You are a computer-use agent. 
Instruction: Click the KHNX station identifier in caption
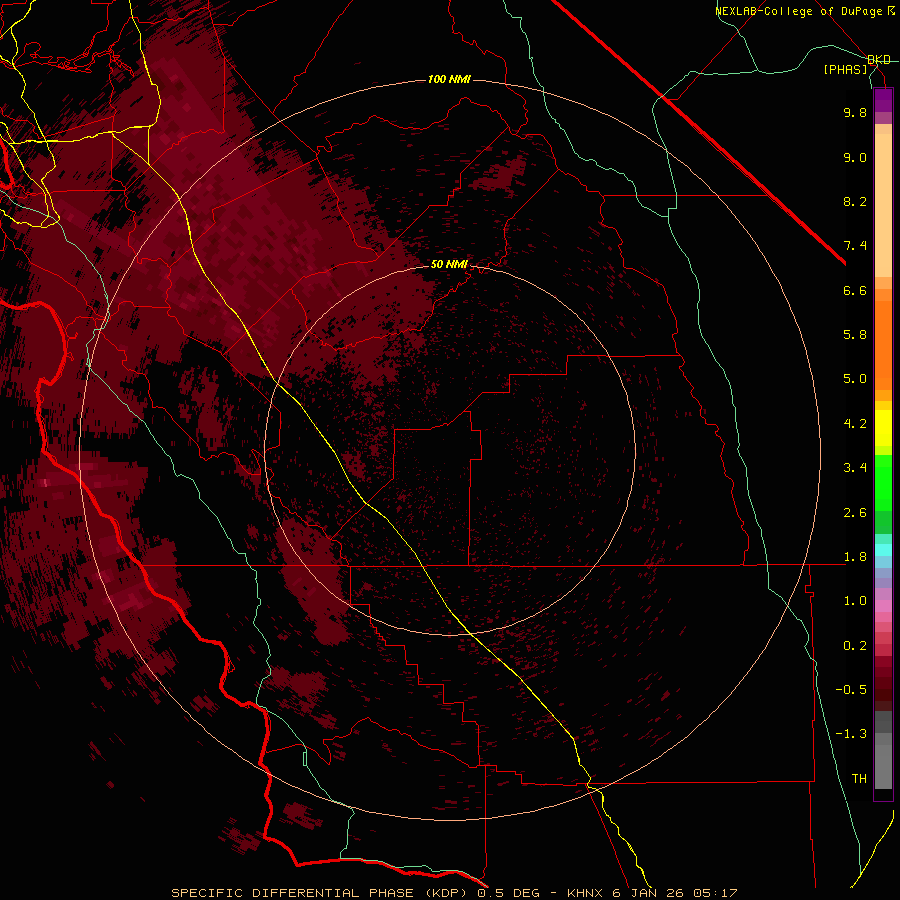click(x=585, y=893)
